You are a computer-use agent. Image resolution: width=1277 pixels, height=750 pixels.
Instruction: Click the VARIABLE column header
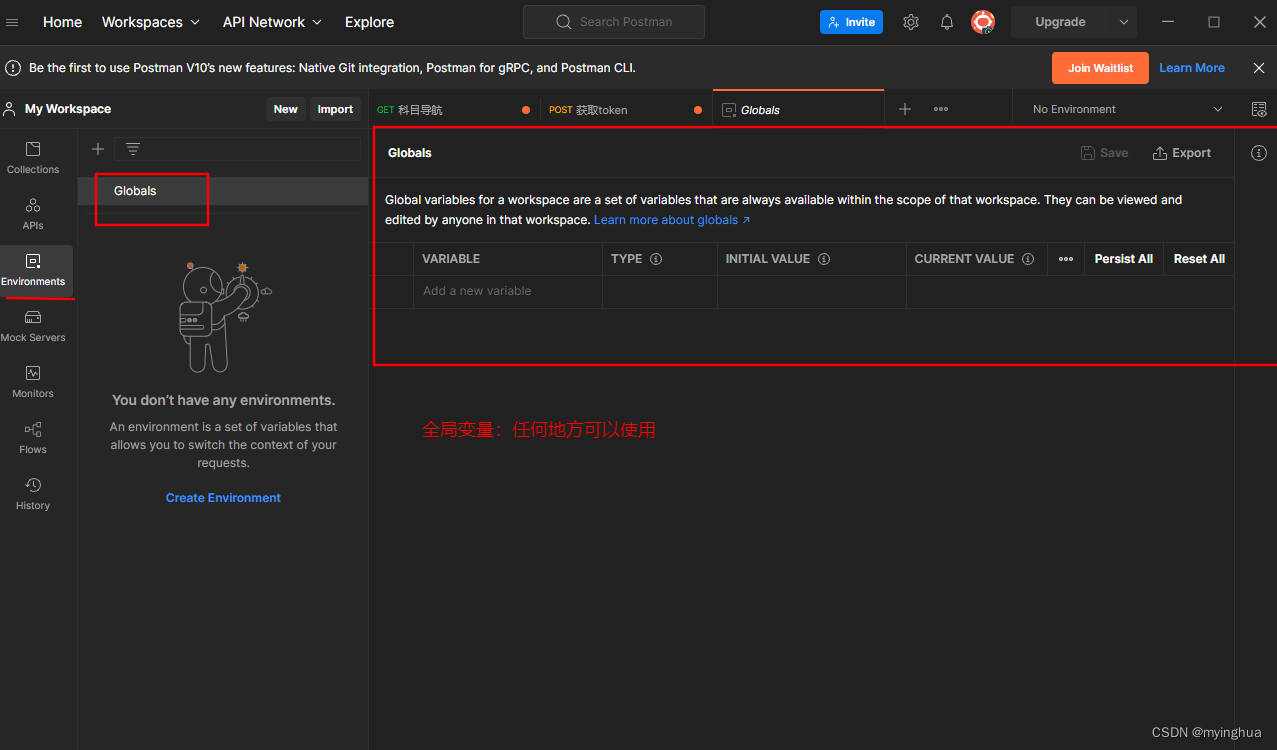[508, 259]
